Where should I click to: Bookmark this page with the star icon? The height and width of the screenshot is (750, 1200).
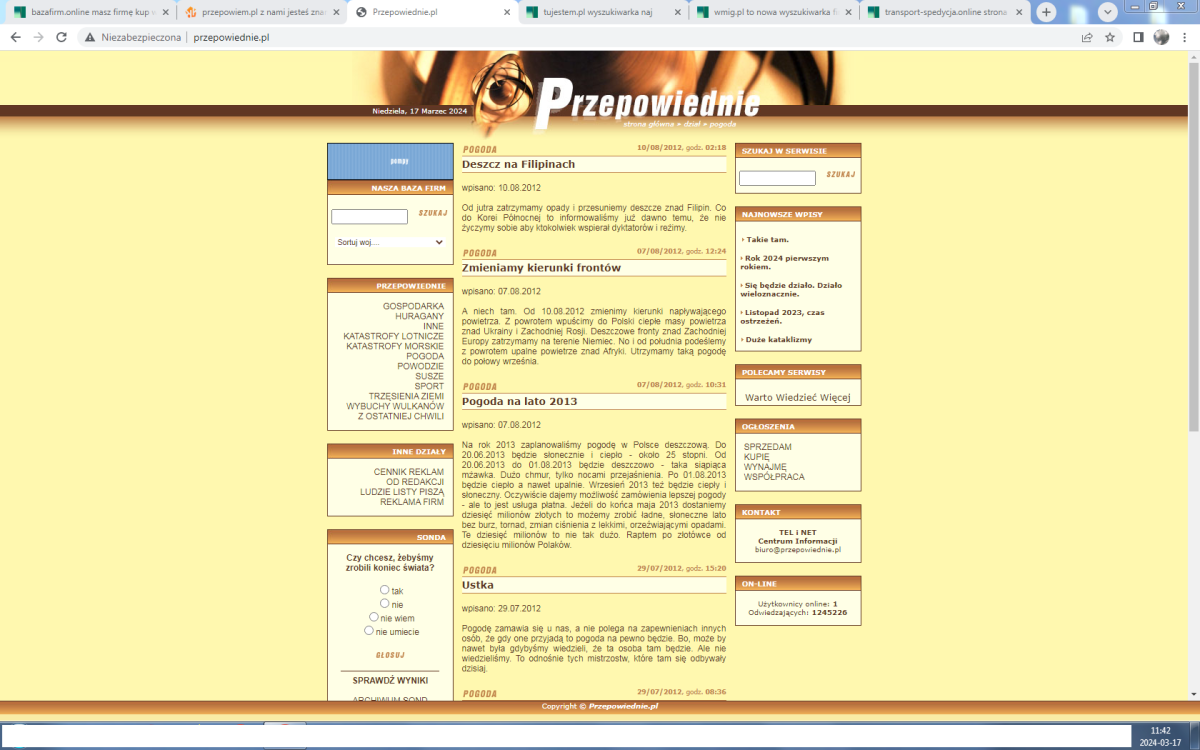(x=1110, y=37)
